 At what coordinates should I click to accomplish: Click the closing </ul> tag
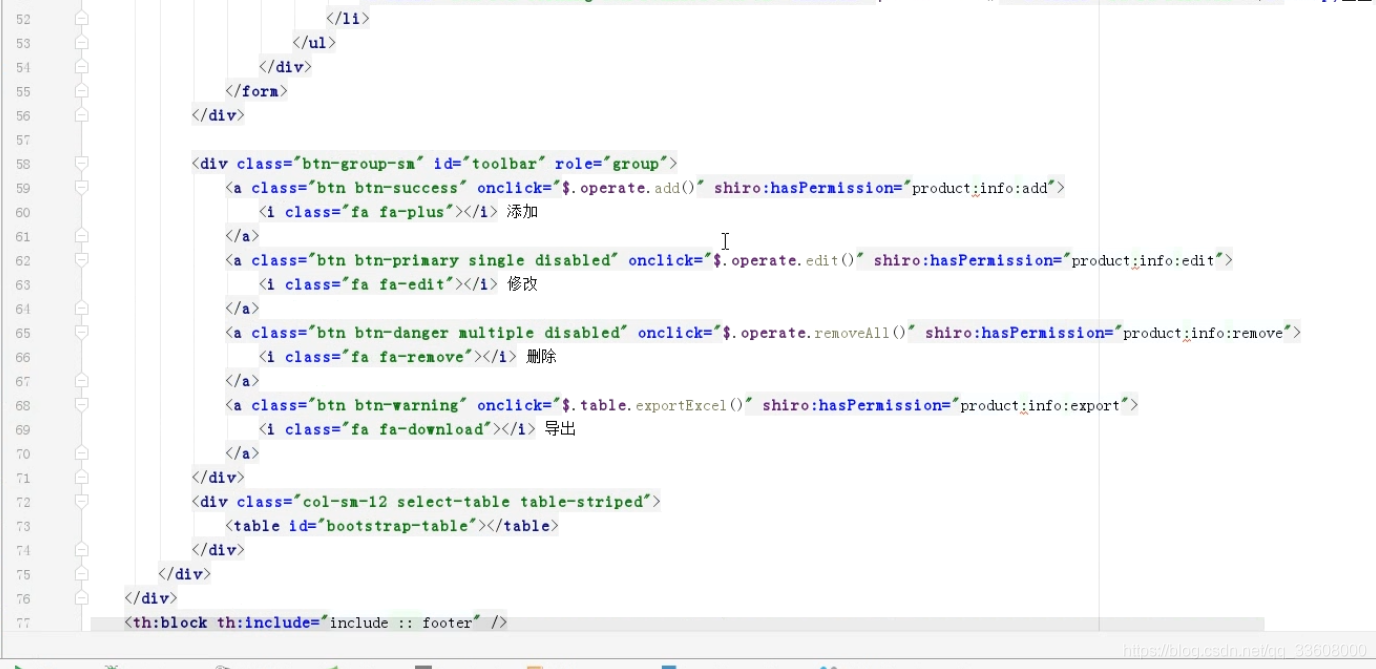coord(314,43)
